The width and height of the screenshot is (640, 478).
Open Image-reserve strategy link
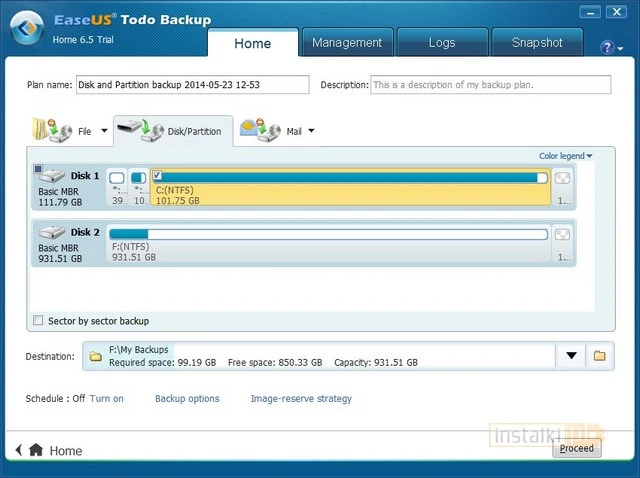tap(301, 398)
